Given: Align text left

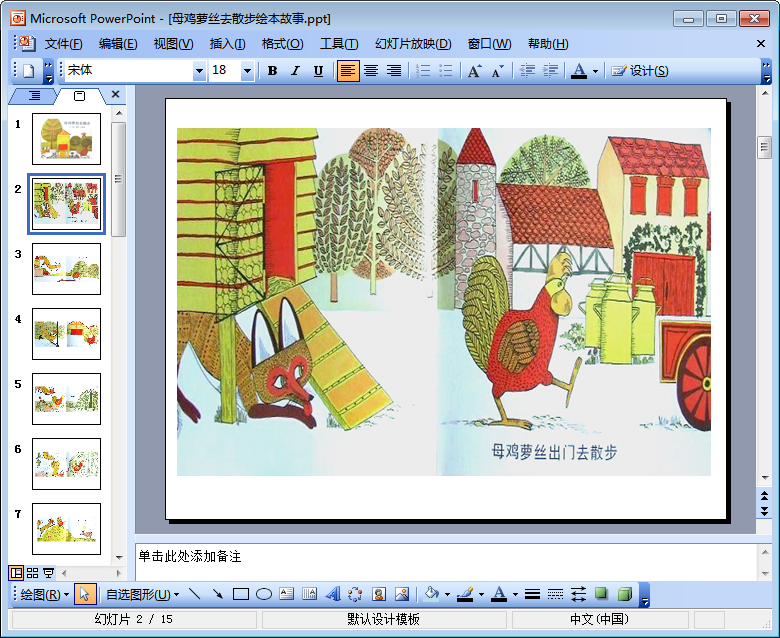Looking at the screenshot, I should (x=347, y=71).
